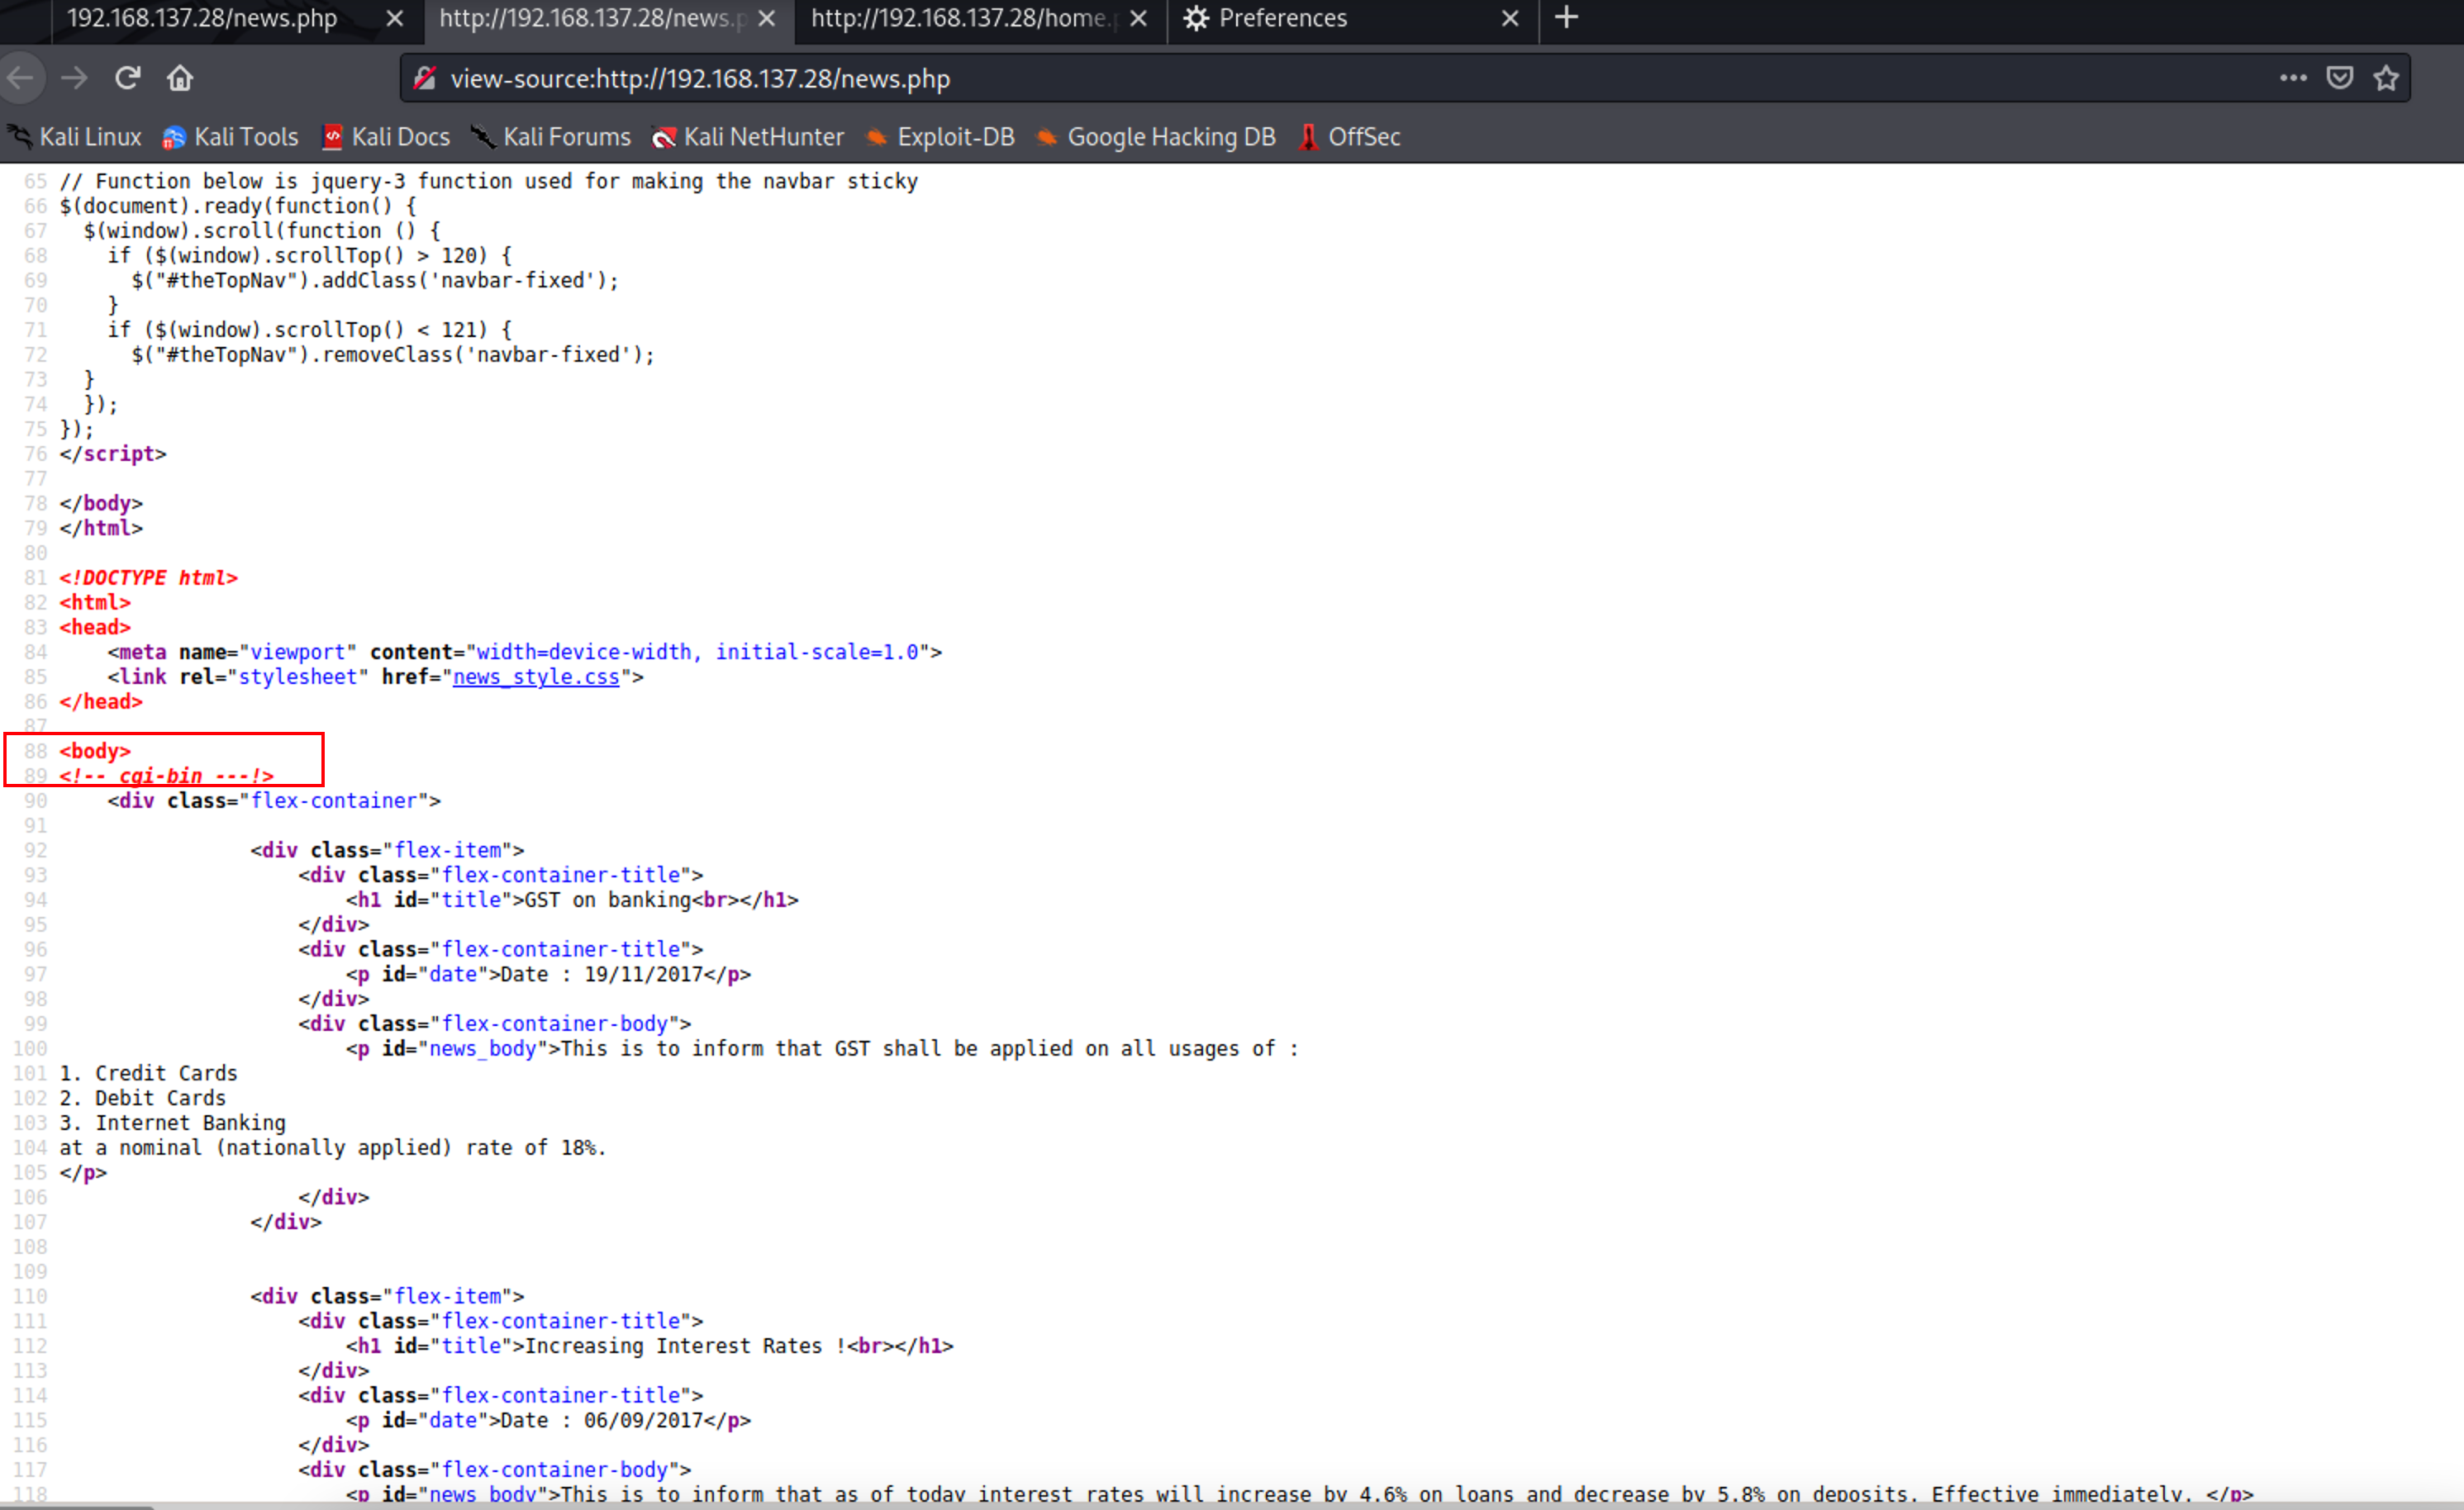Click the browser Back arrow button
Image resolution: width=2464 pixels, height=1510 pixels.
point(21,78)
